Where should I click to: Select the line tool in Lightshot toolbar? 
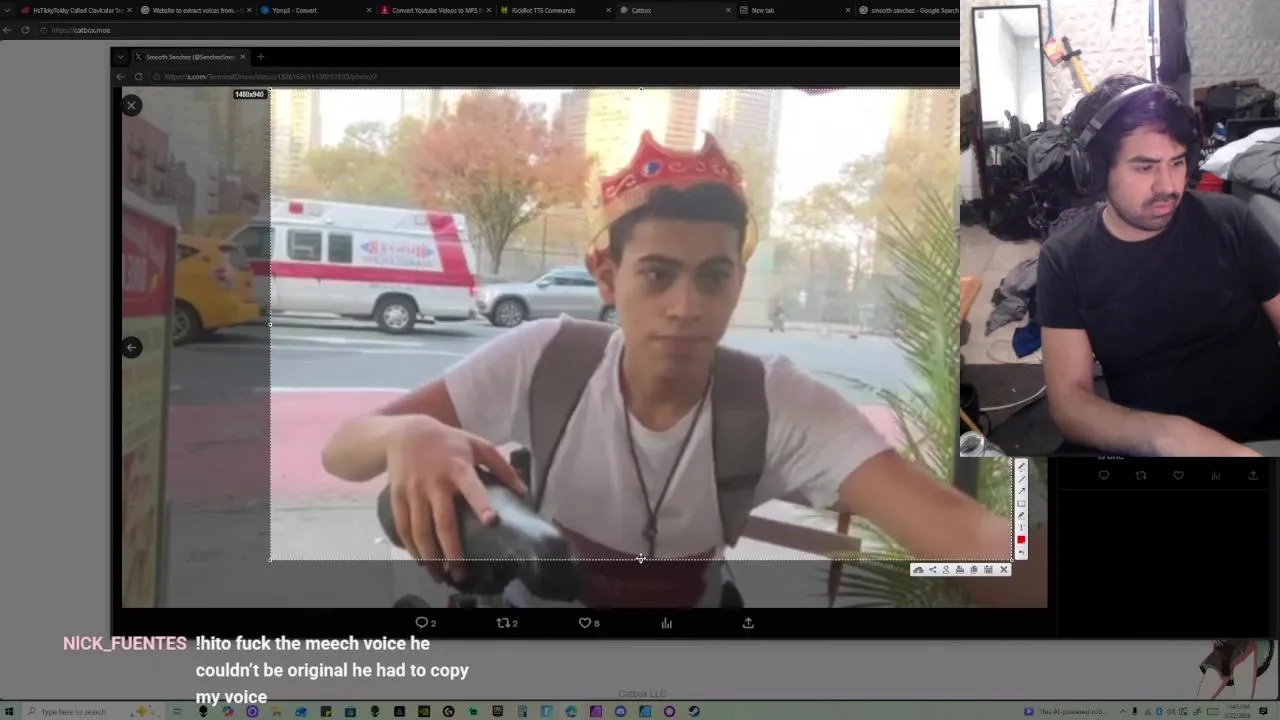pos(1021,479)
